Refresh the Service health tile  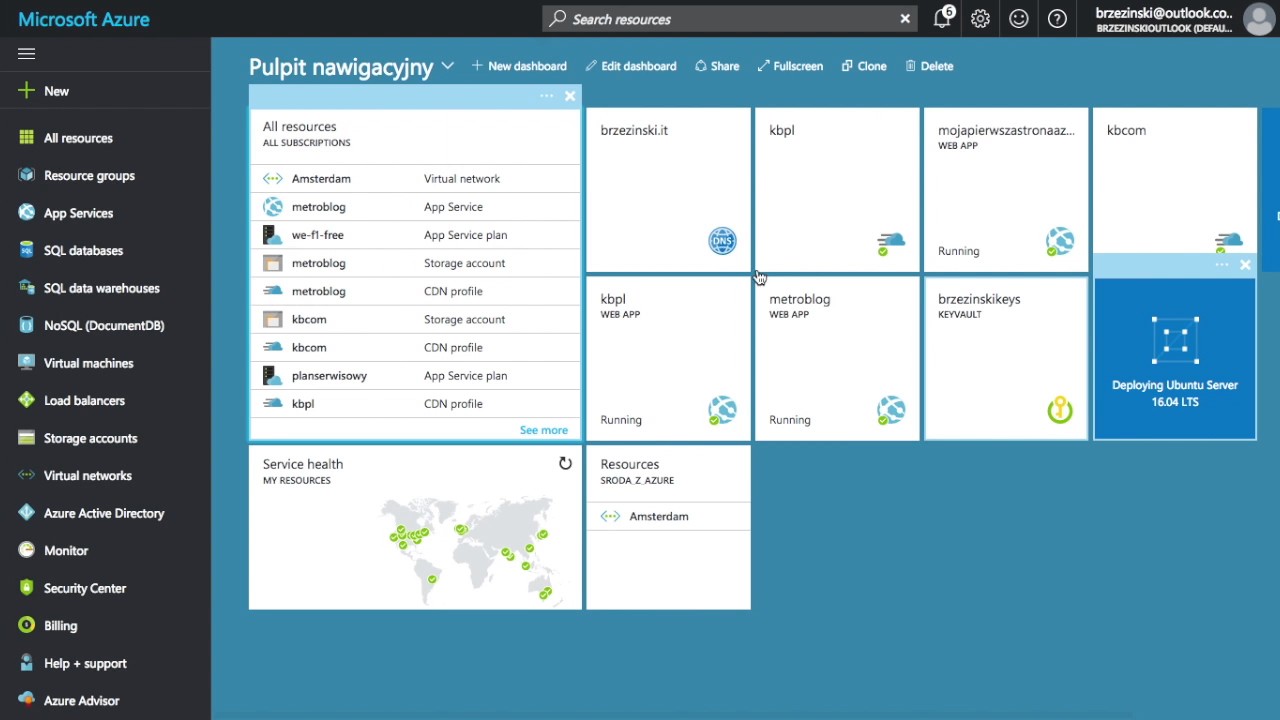565,463
